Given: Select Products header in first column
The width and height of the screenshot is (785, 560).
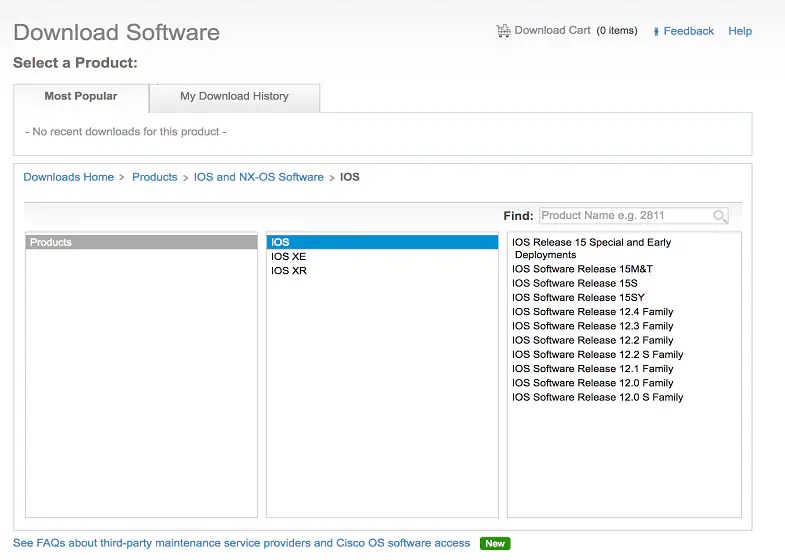Looking at the screenshot, I should [x=141, y=242].
